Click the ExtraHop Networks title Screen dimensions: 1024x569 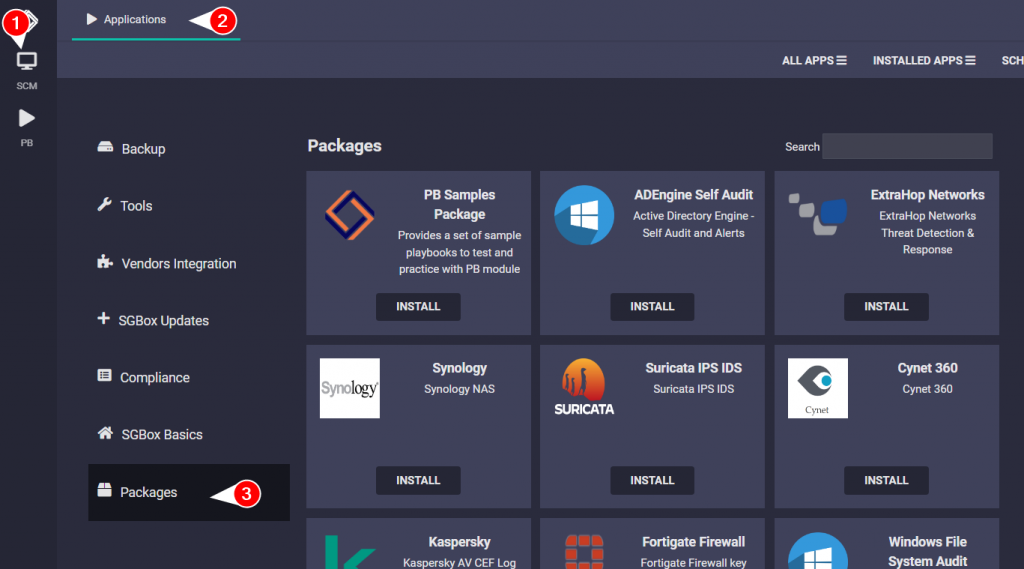[x=927, y=195]
